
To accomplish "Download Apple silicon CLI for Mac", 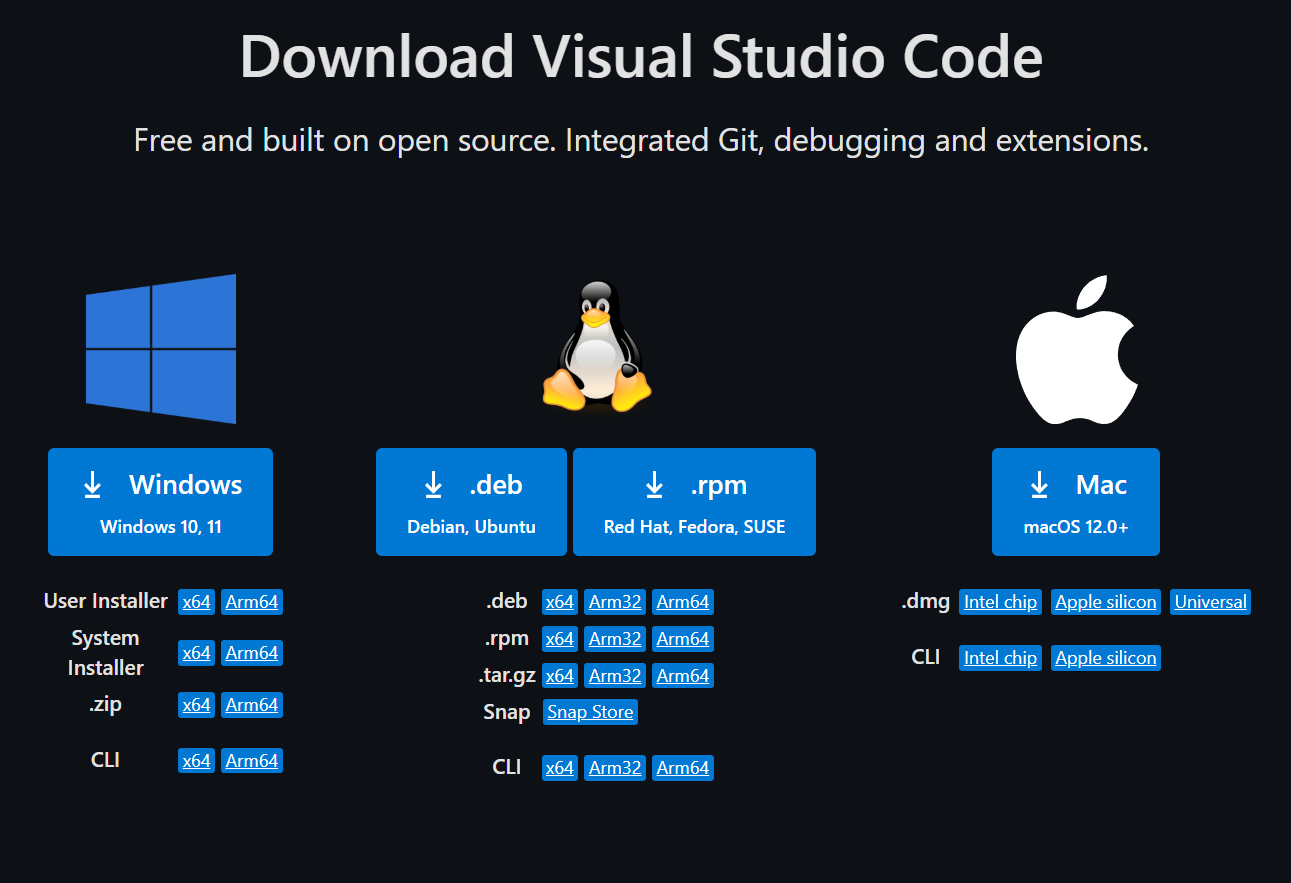I will (x=1105, y=657).
